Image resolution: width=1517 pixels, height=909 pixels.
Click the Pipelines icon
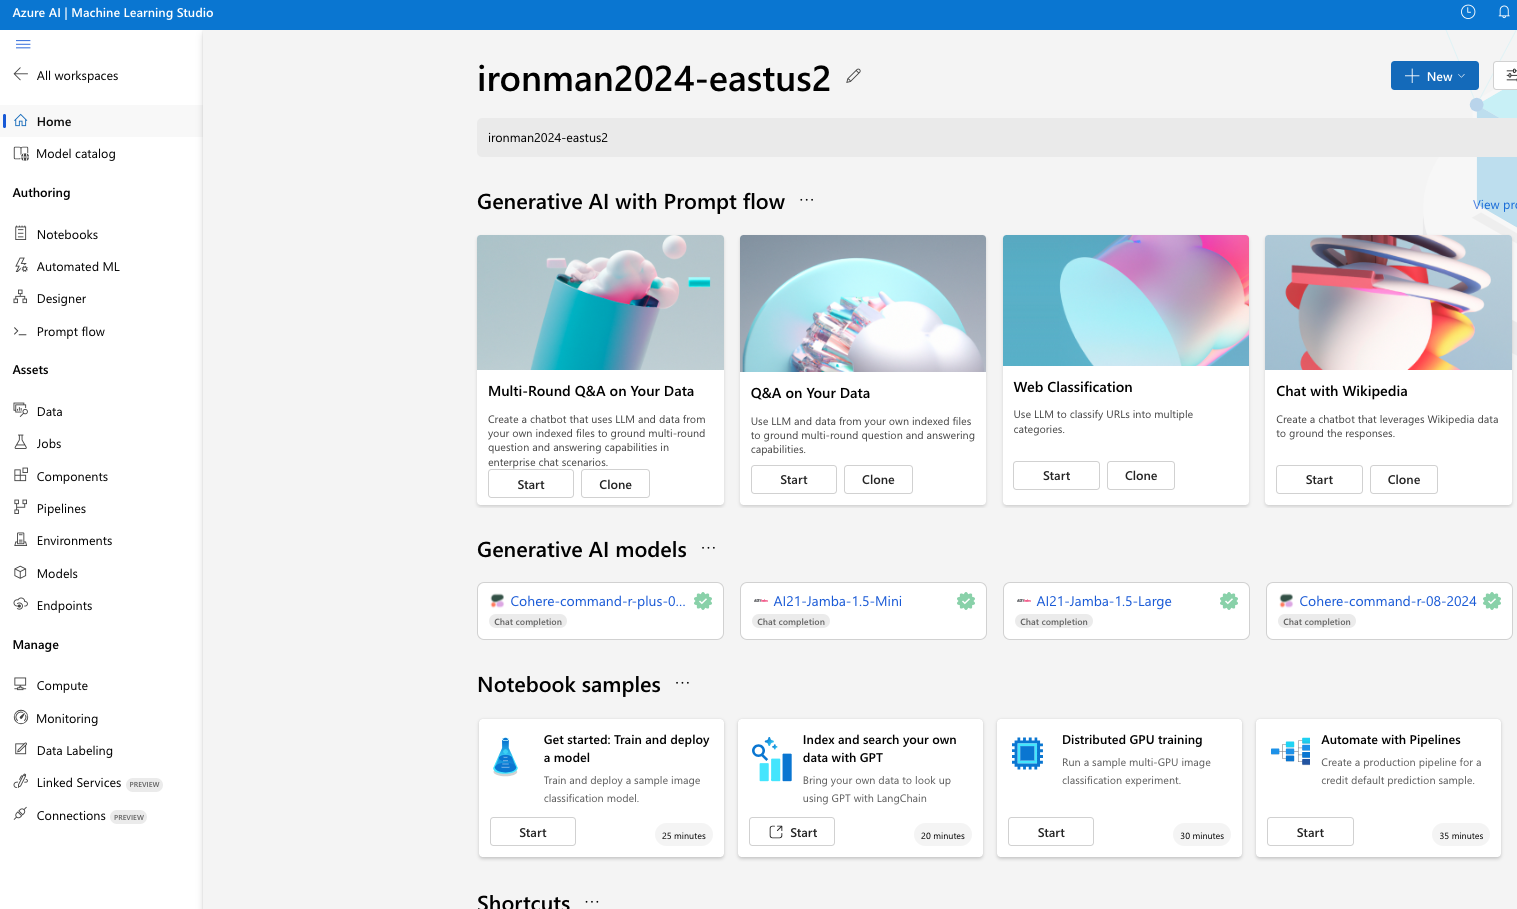tap(21, 508)
